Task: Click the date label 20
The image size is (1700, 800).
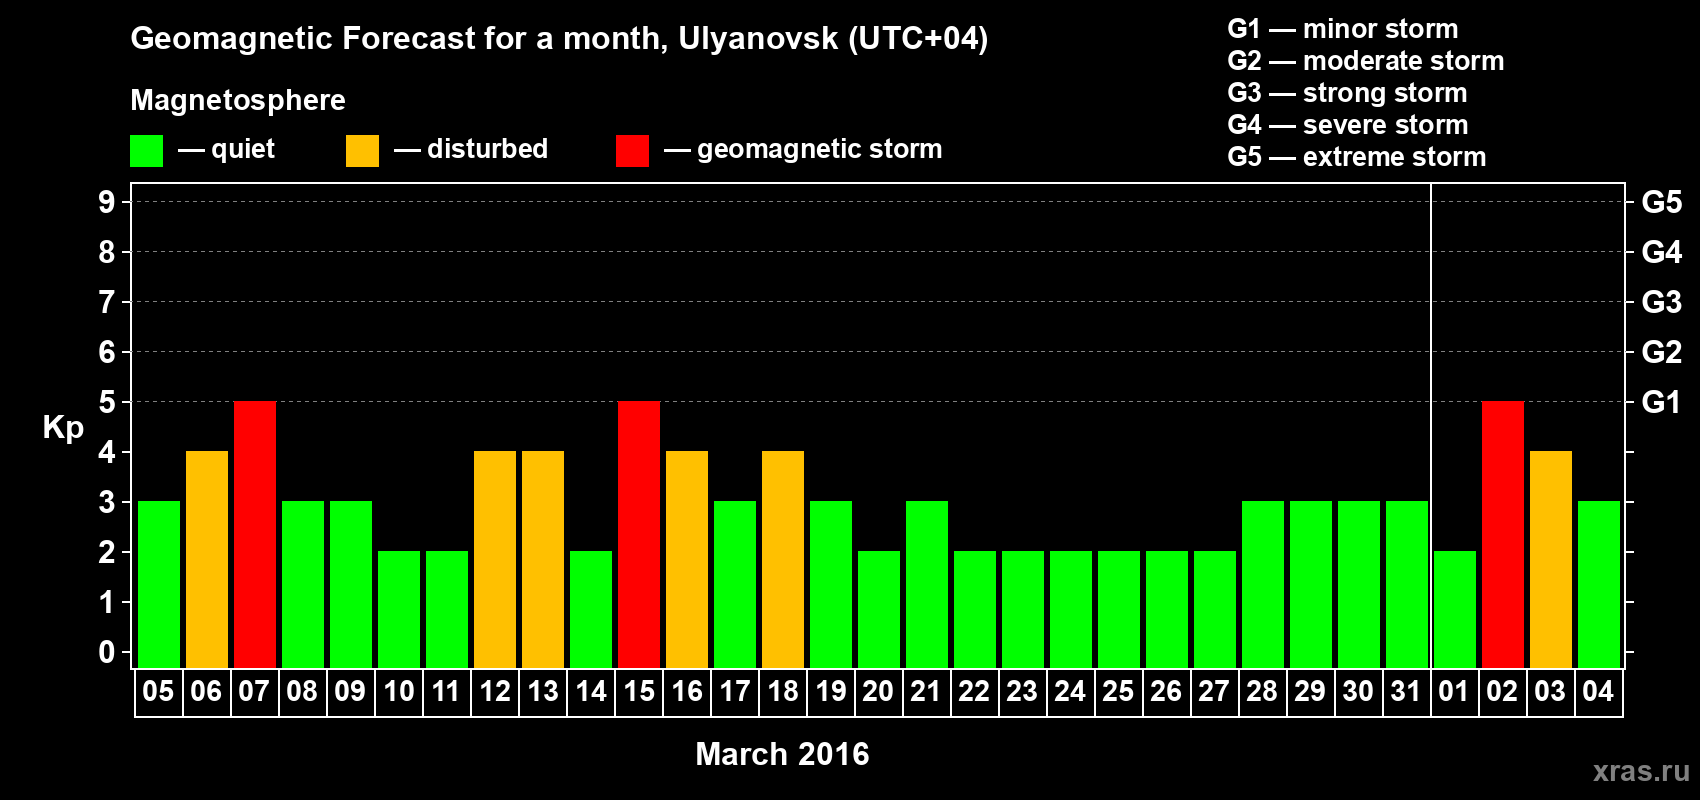Action: [x=878, y=691]
